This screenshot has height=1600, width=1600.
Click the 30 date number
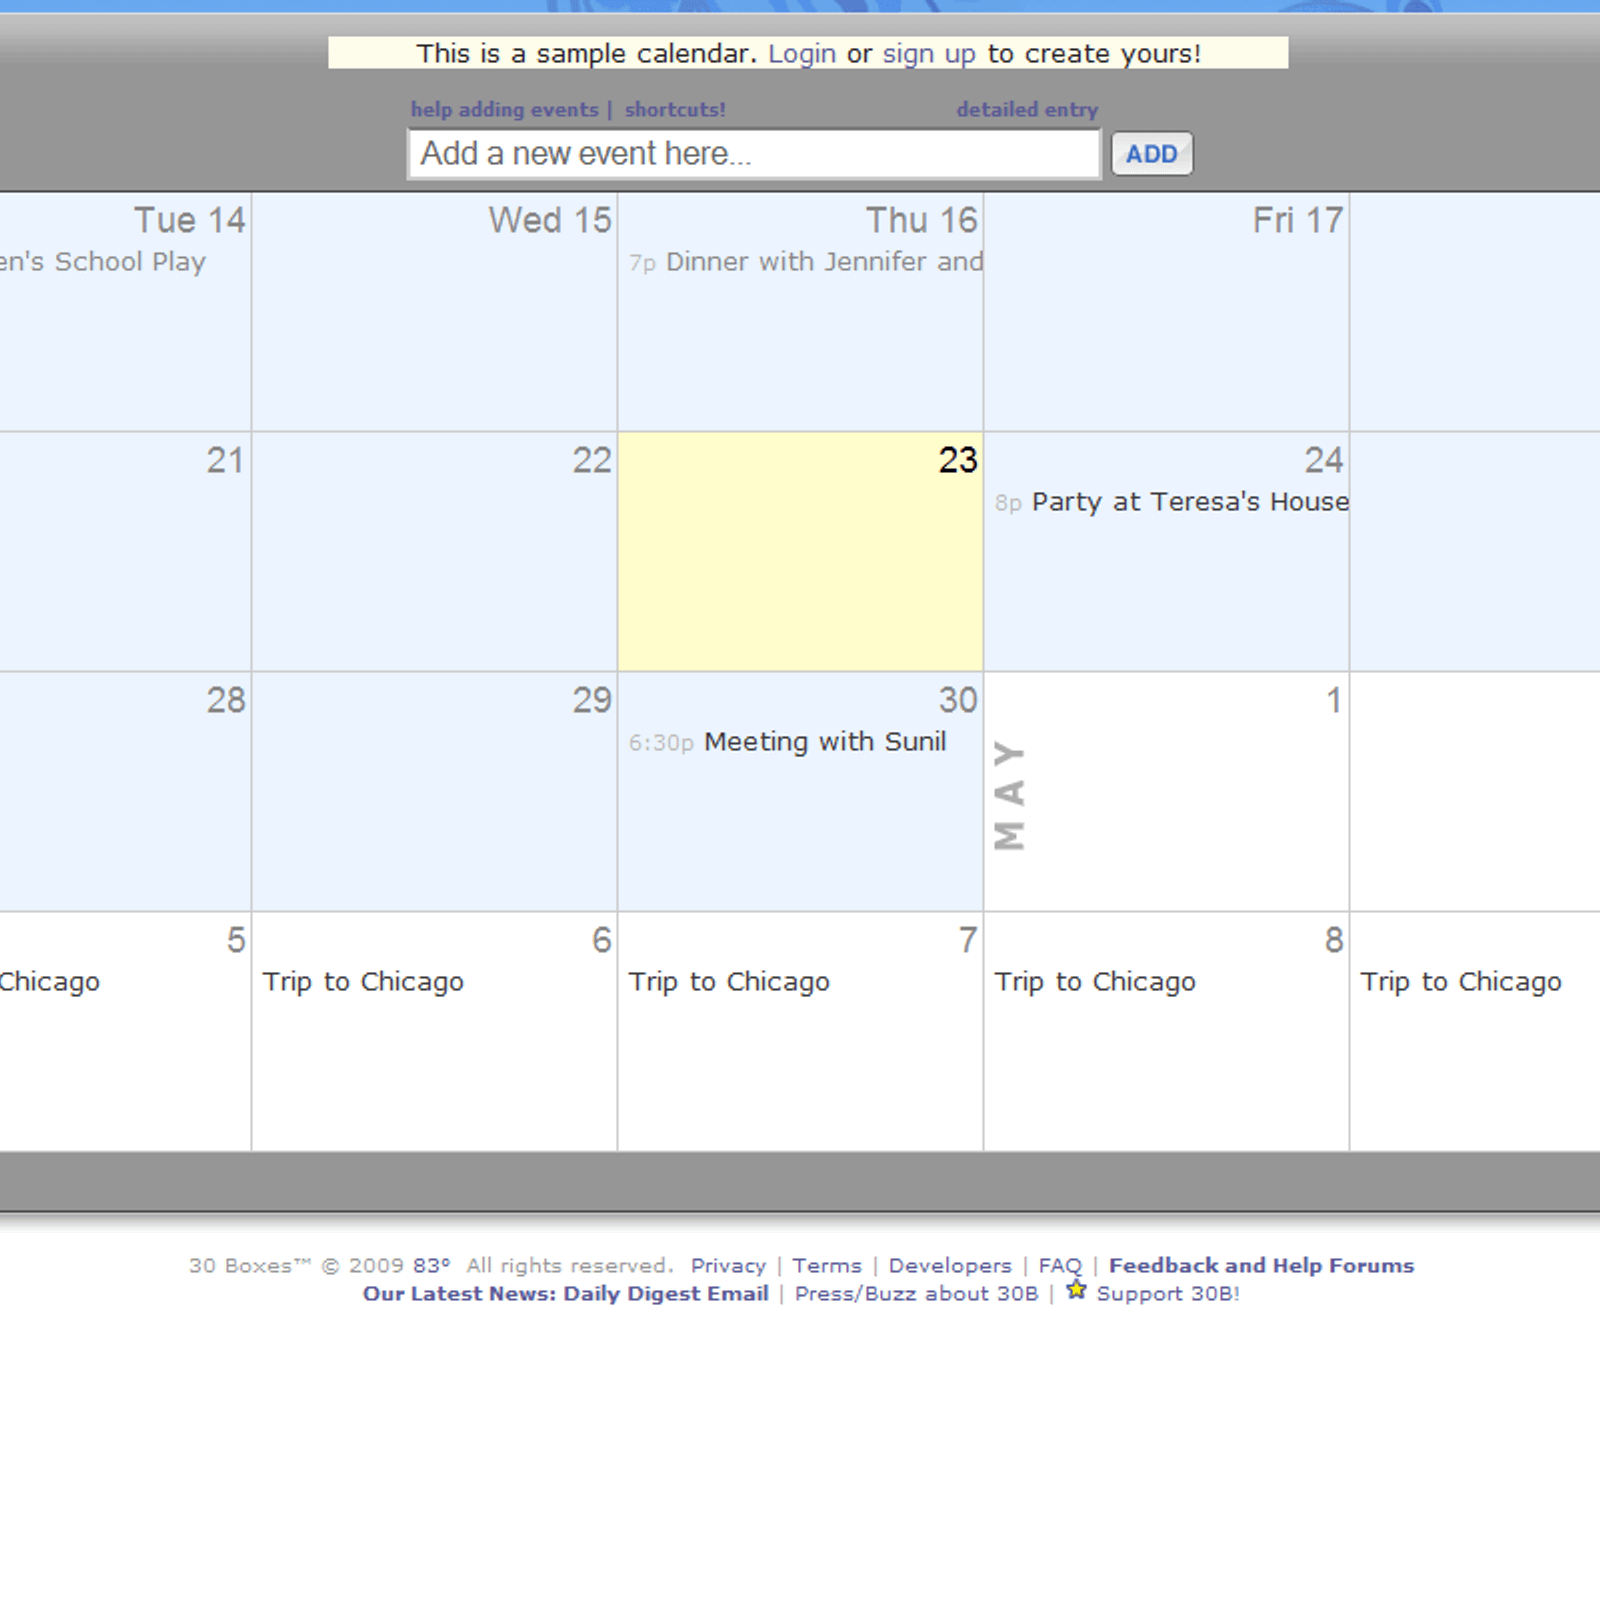tap(958, 700)
